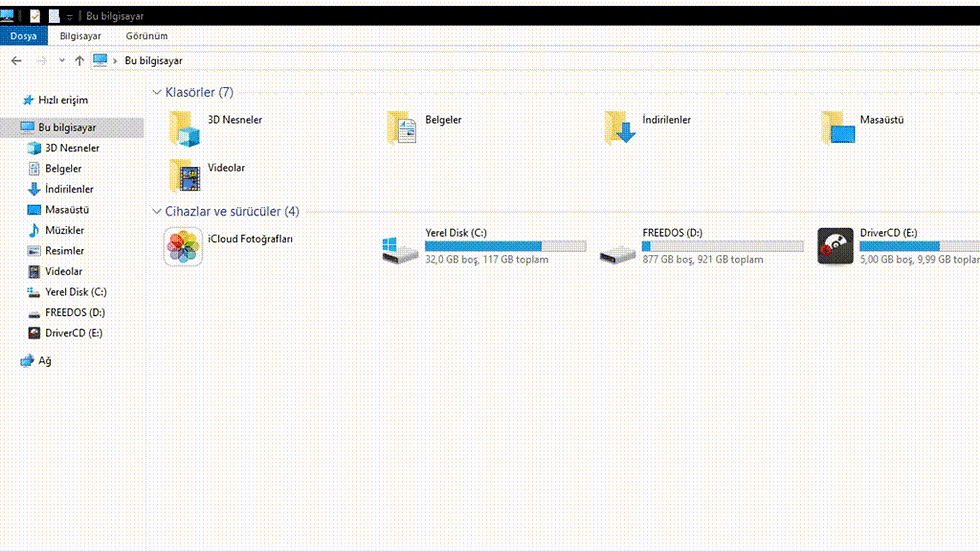Select the FREEDOS (D:) drive icon

[618, 253]
